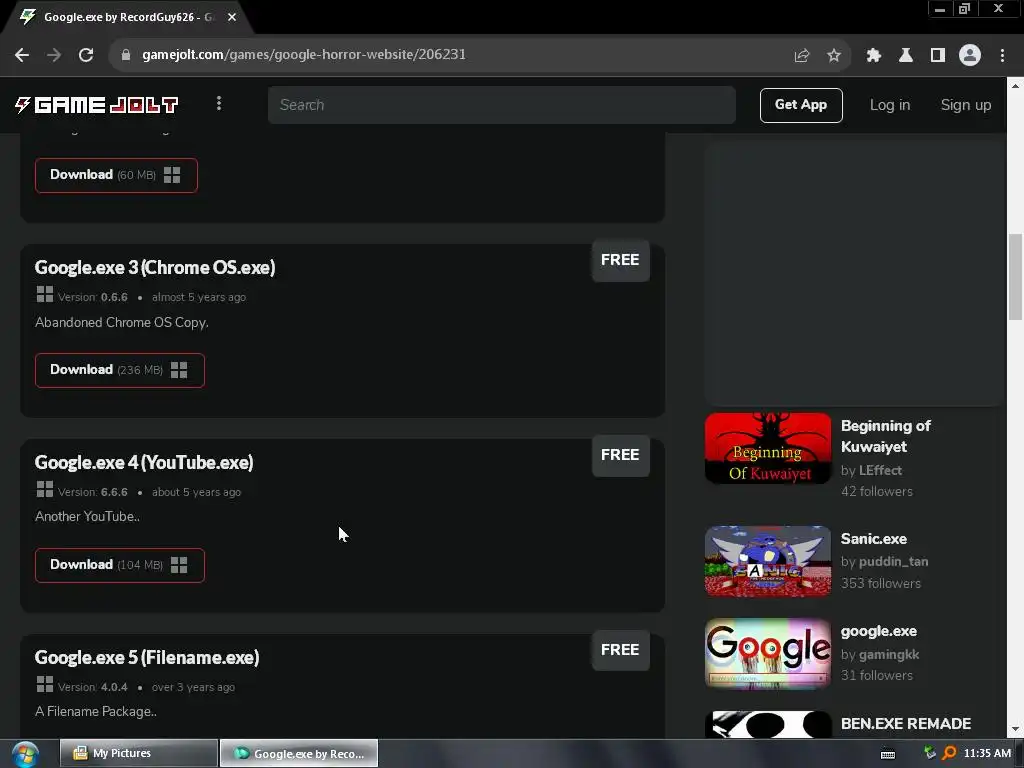The width and height of the screenshot is (1024, 768).
Task: Click the scrollbar up arrow
Action: [1016, 85]
